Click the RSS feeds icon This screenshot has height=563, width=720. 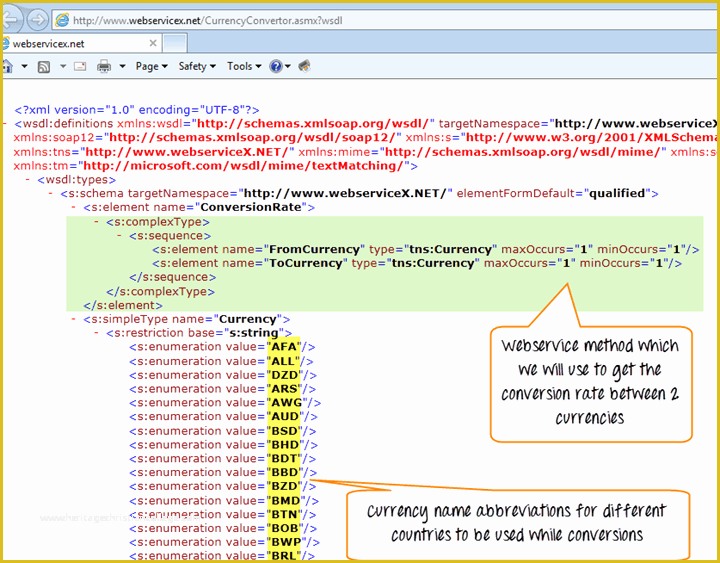tap(44, 67)
